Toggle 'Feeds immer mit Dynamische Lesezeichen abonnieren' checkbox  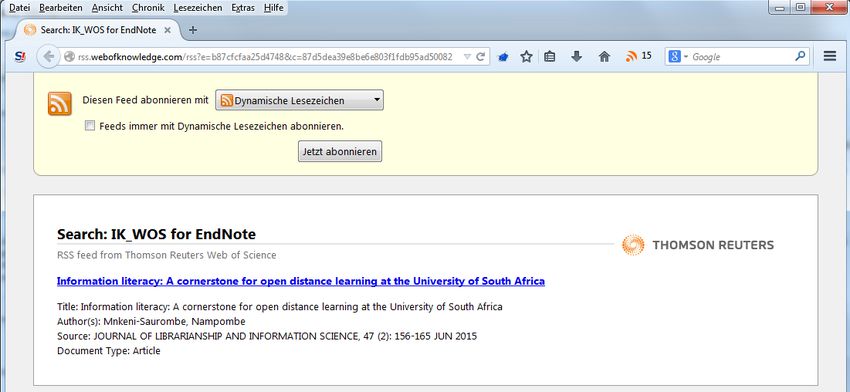tap(89, 126)
